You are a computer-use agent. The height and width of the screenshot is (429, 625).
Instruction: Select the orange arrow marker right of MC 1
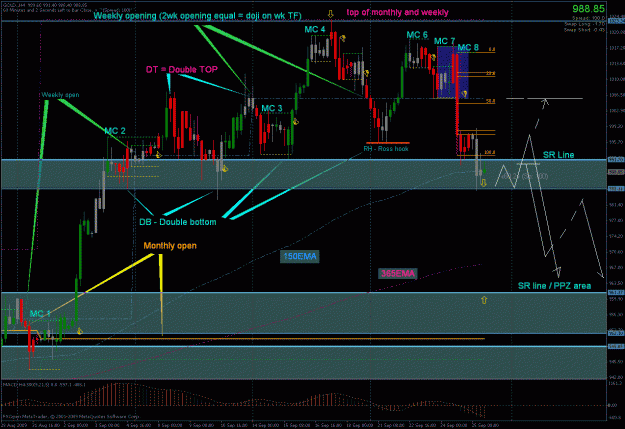click(80, 331)
